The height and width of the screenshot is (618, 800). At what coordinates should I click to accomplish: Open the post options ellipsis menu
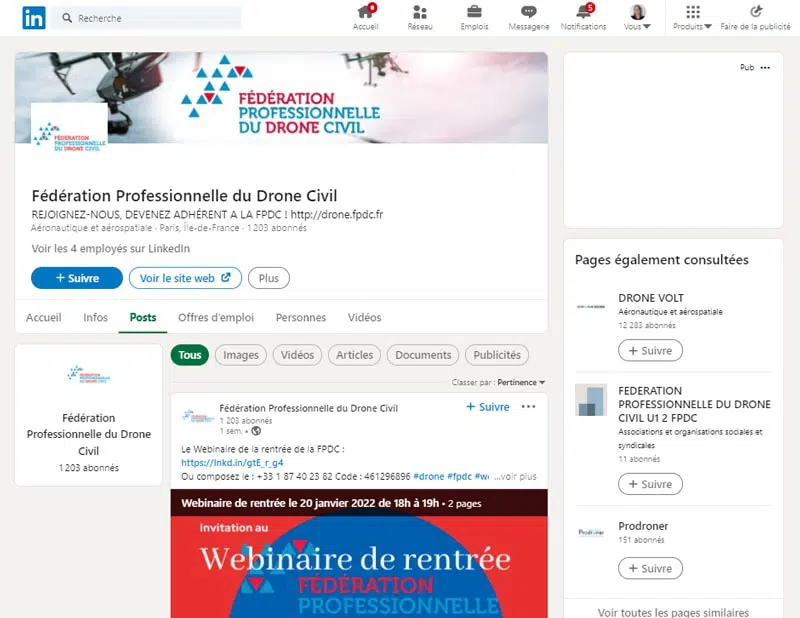(529, 407)
